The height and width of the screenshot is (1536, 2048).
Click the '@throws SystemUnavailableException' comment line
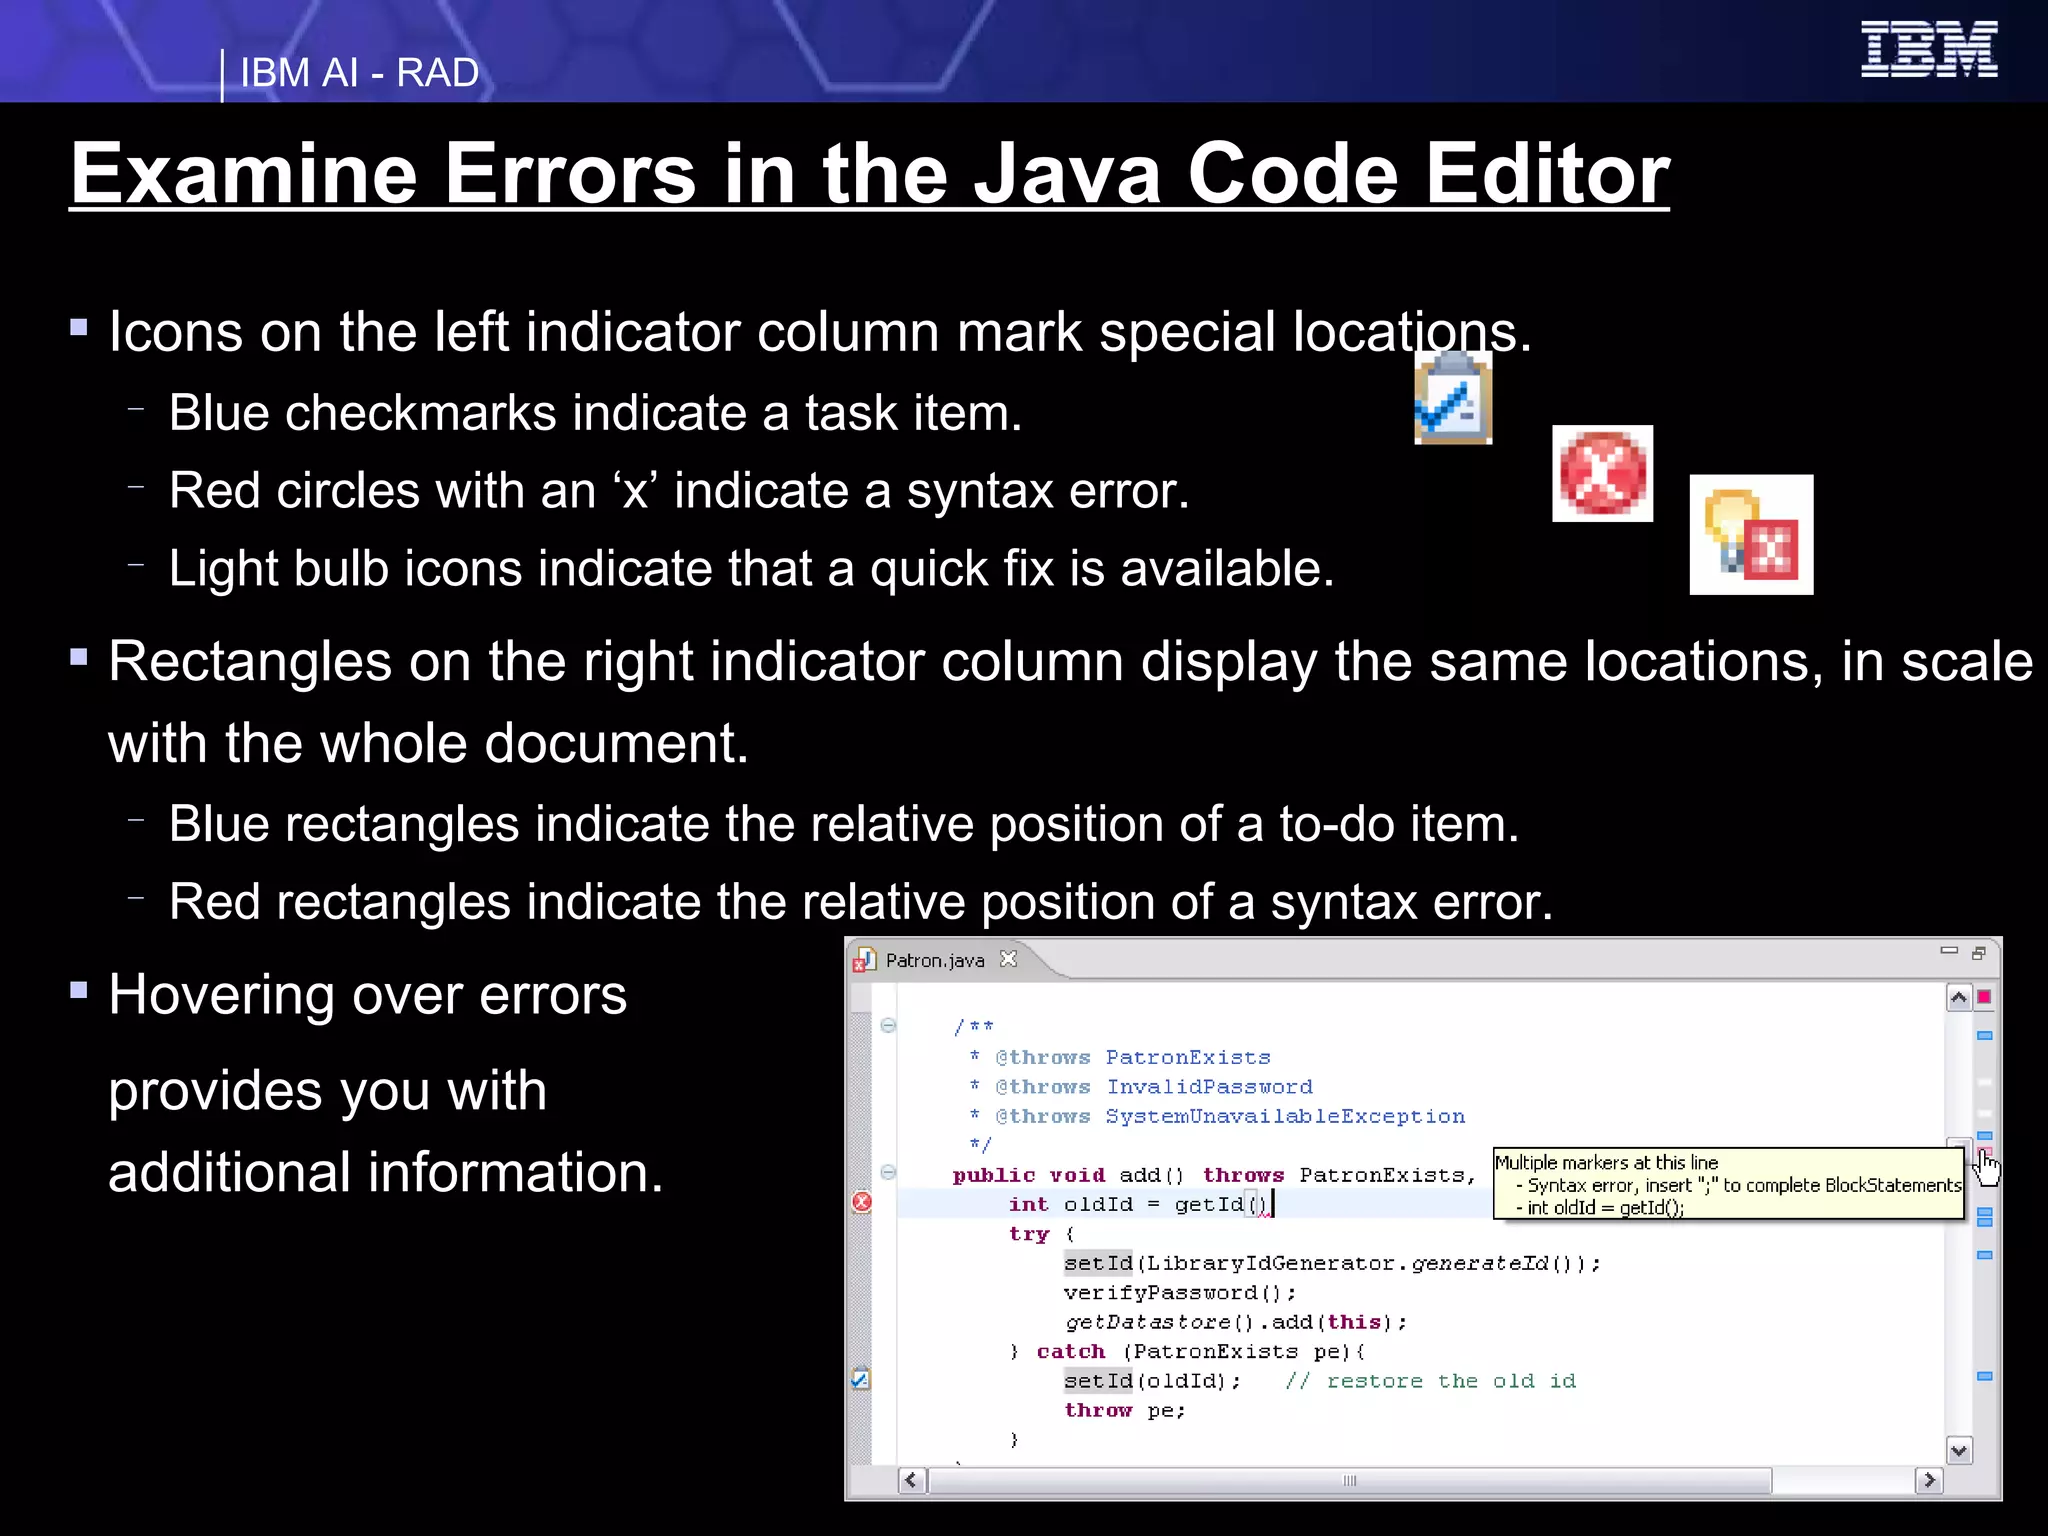pos(1217,1116)
